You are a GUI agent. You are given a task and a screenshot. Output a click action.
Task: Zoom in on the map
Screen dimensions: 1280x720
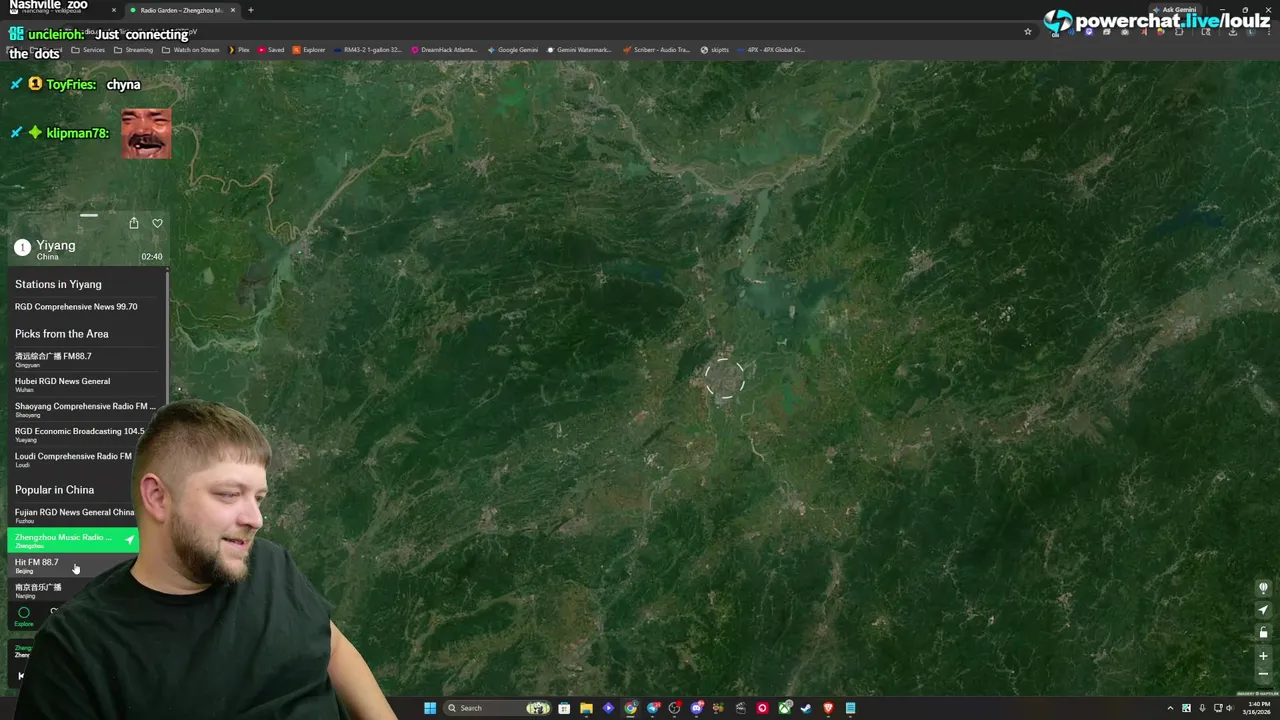coord(1263,656)
